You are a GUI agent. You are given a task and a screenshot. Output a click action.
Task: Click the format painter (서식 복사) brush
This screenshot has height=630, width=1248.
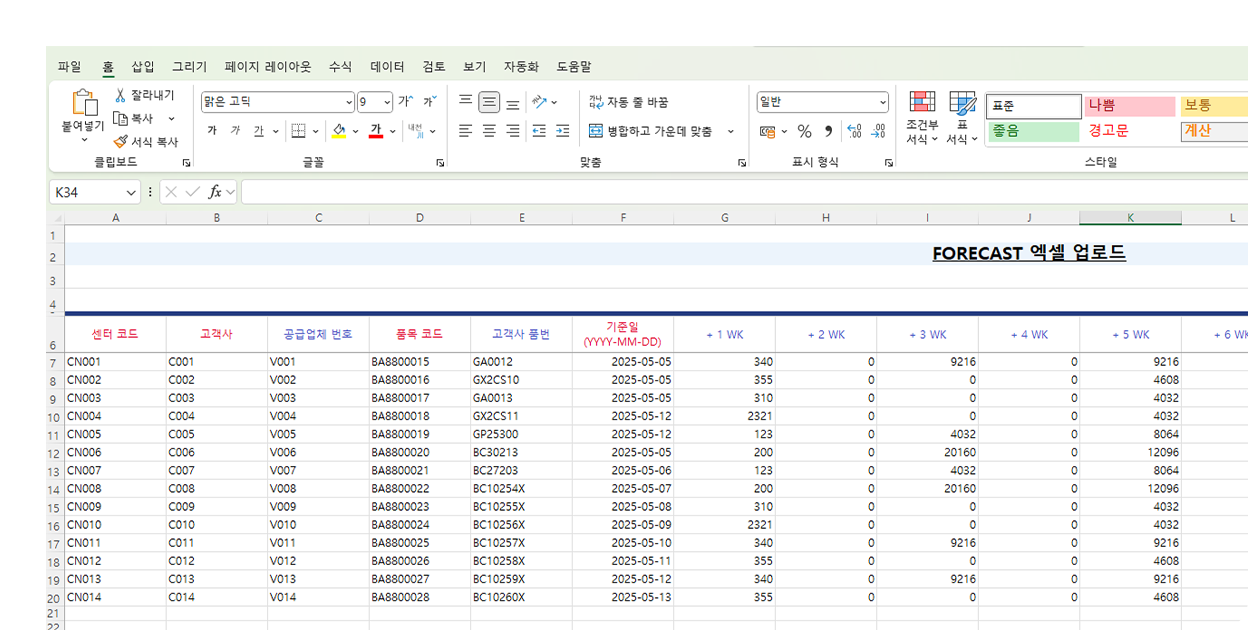click(x=121, y=142)
